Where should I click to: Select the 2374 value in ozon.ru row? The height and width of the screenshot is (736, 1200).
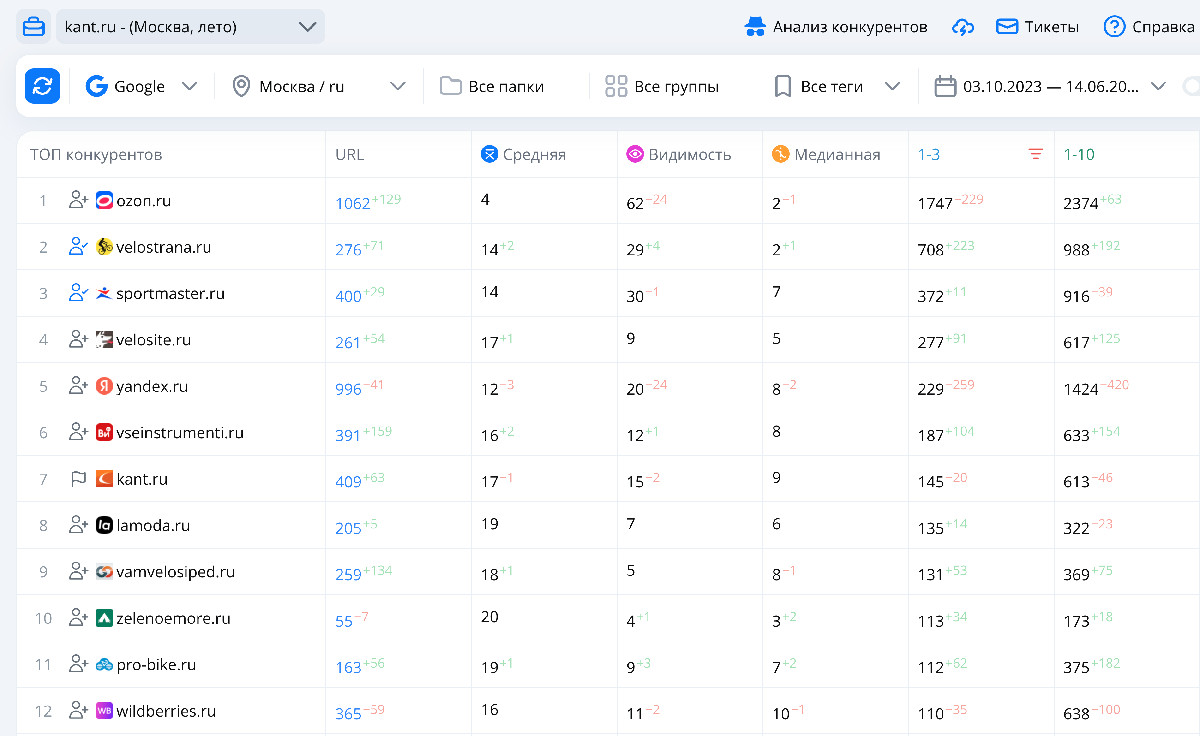[x=1082, y=204]
